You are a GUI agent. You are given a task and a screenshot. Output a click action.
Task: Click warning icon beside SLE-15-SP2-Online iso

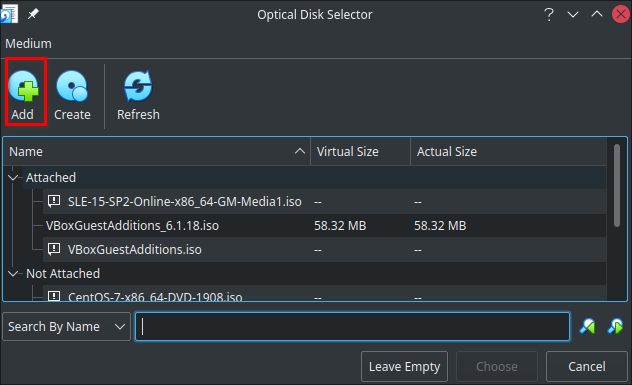coord(54,200)
